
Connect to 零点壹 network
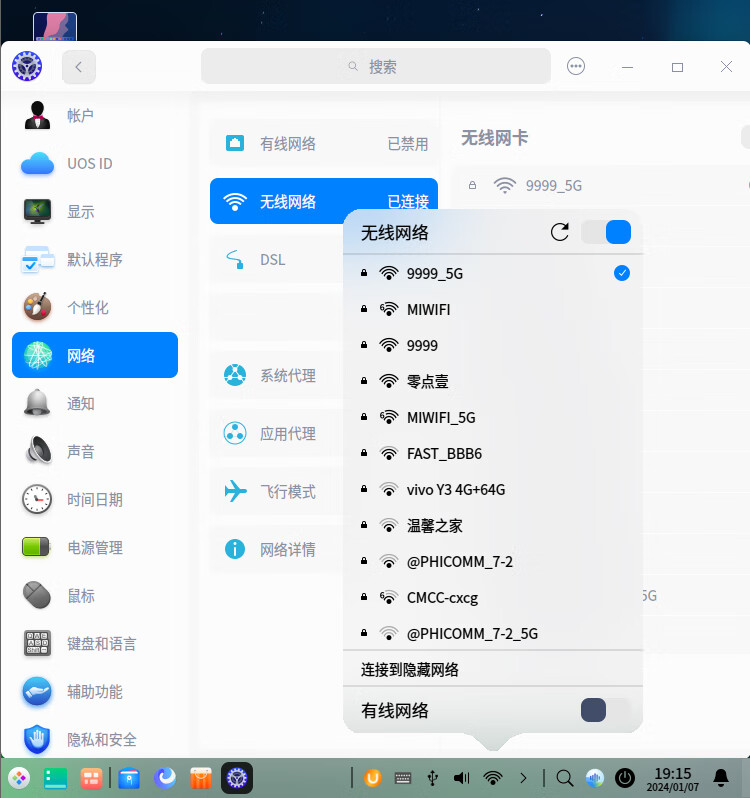[493, 381]
